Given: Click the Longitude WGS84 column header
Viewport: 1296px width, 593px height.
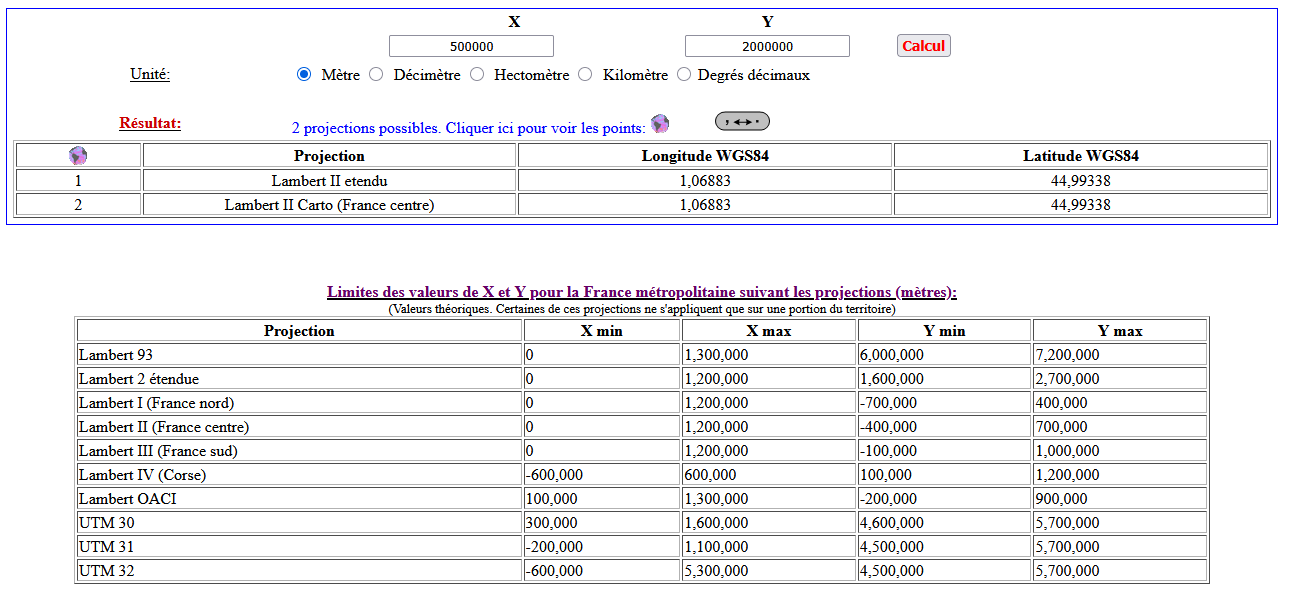Looking at the screenshot, I should (x=705, y=156).
